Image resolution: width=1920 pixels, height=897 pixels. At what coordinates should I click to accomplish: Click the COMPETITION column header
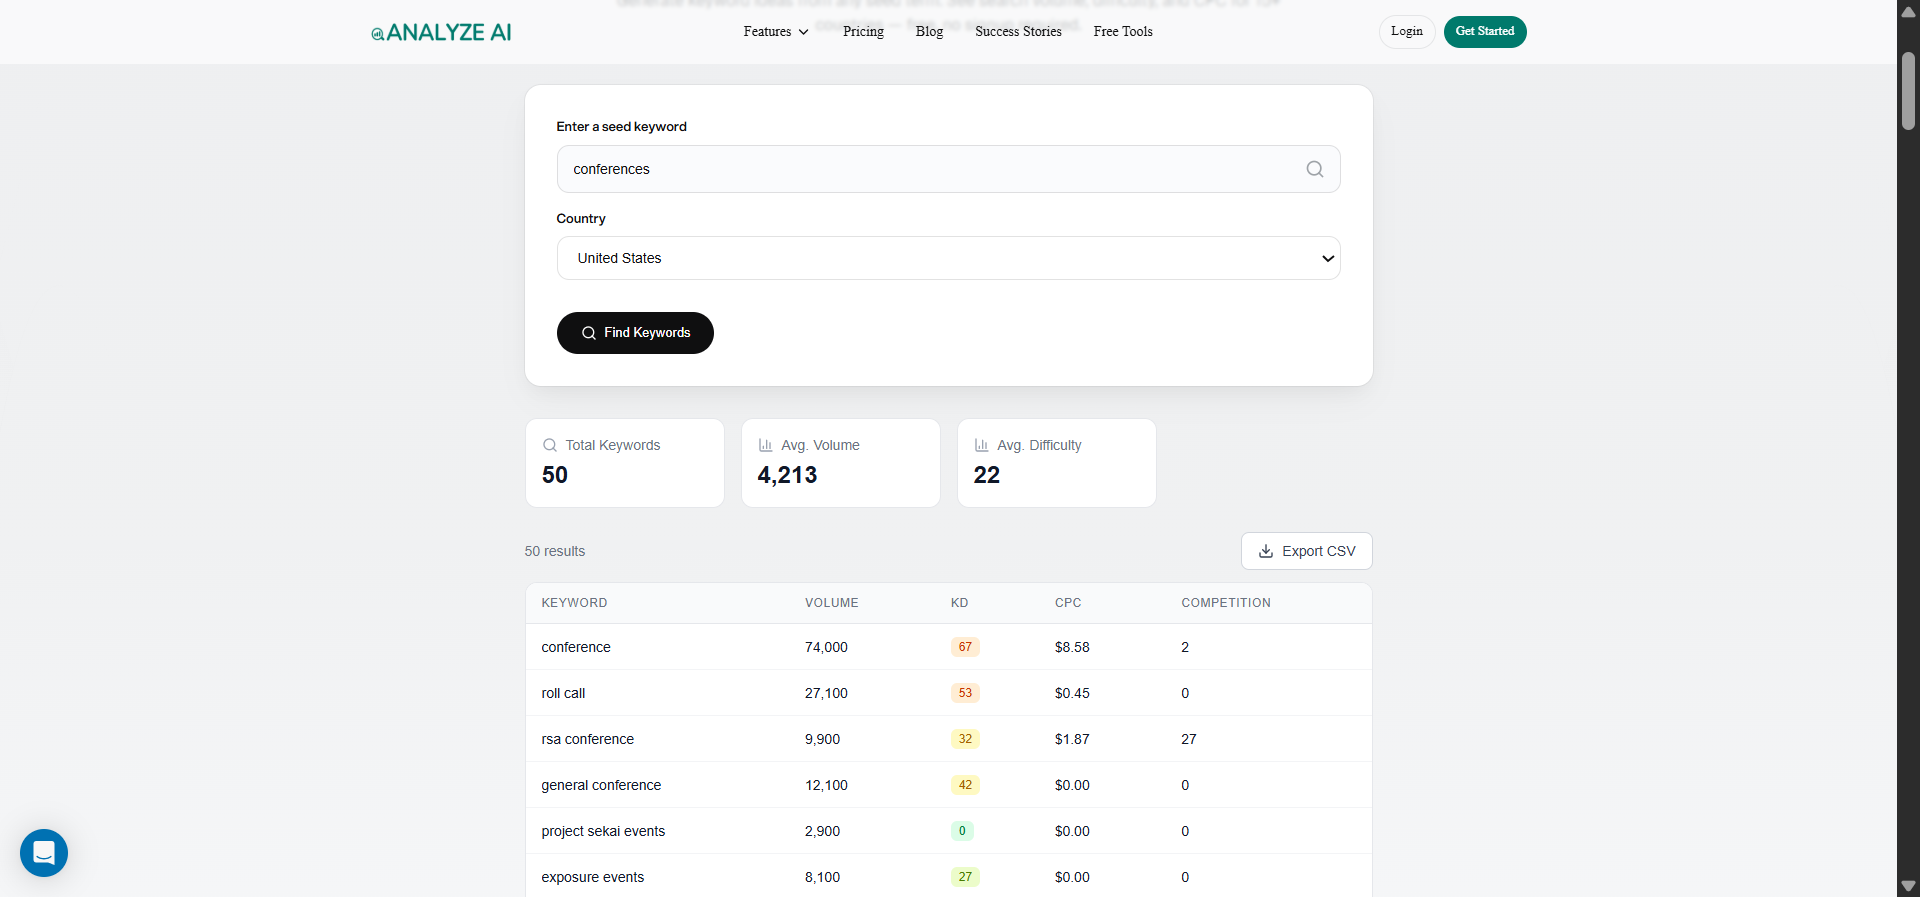(x=1226, y=603)
